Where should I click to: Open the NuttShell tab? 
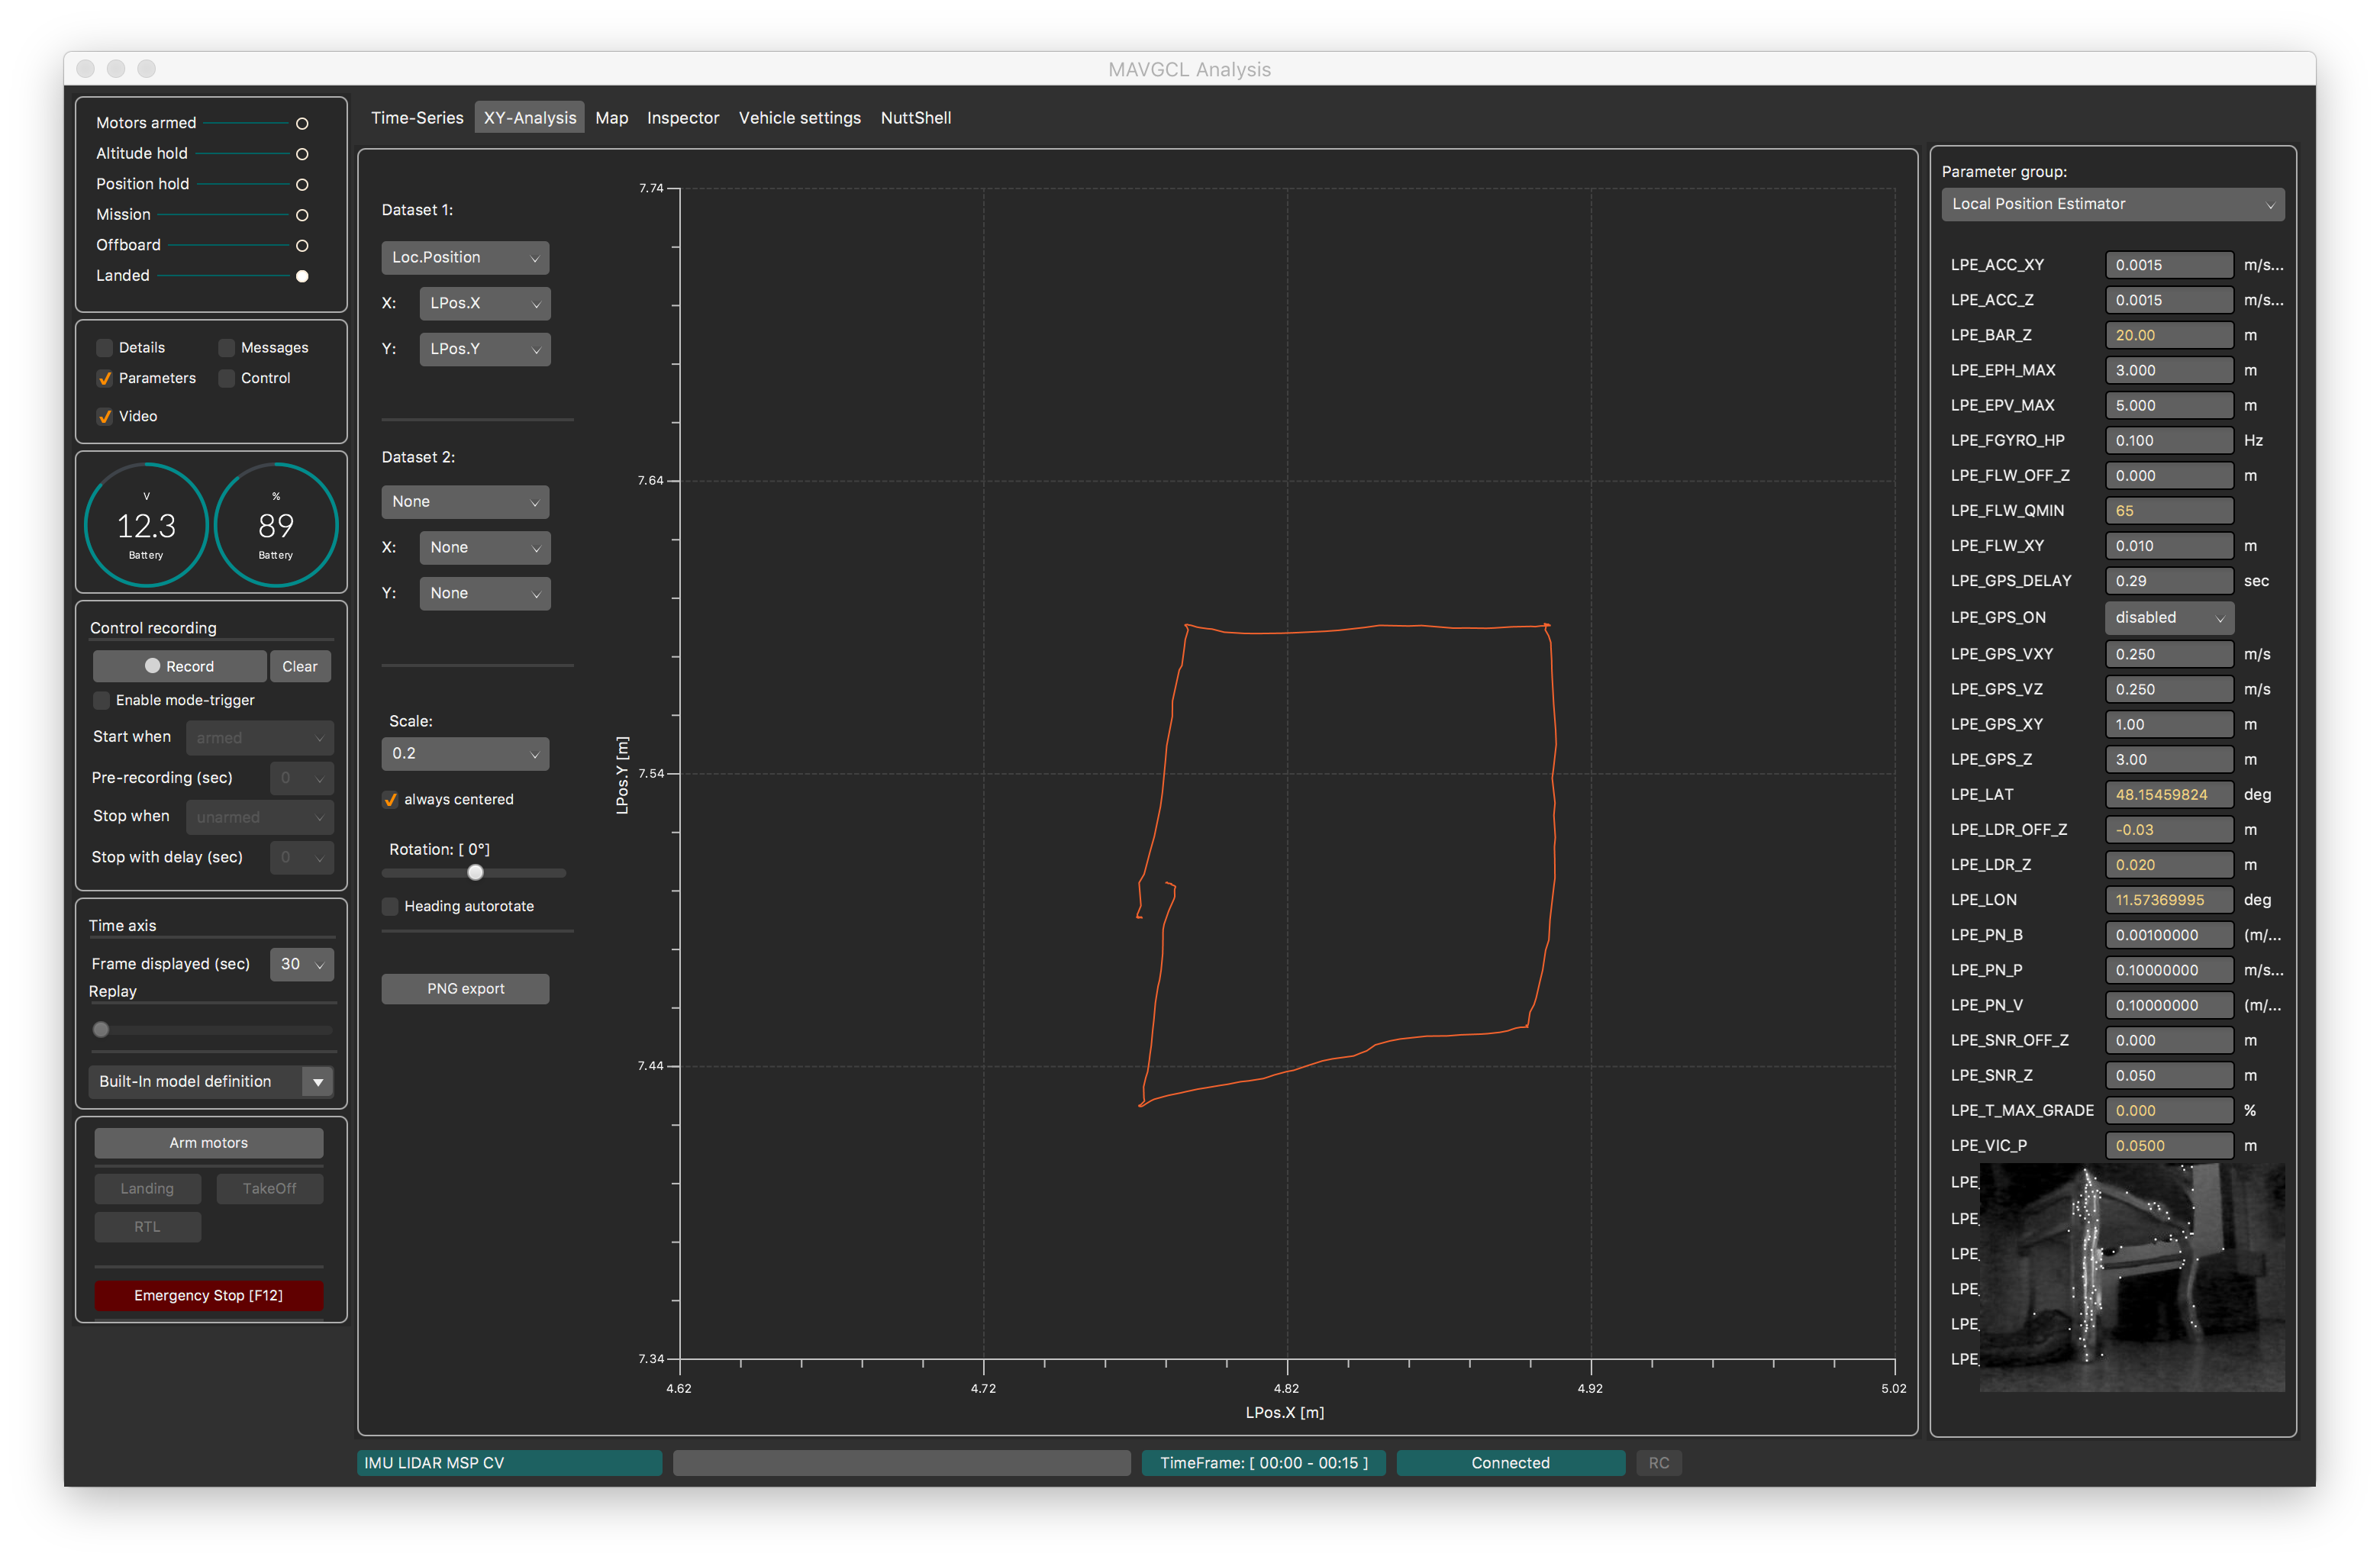(915, 118)
